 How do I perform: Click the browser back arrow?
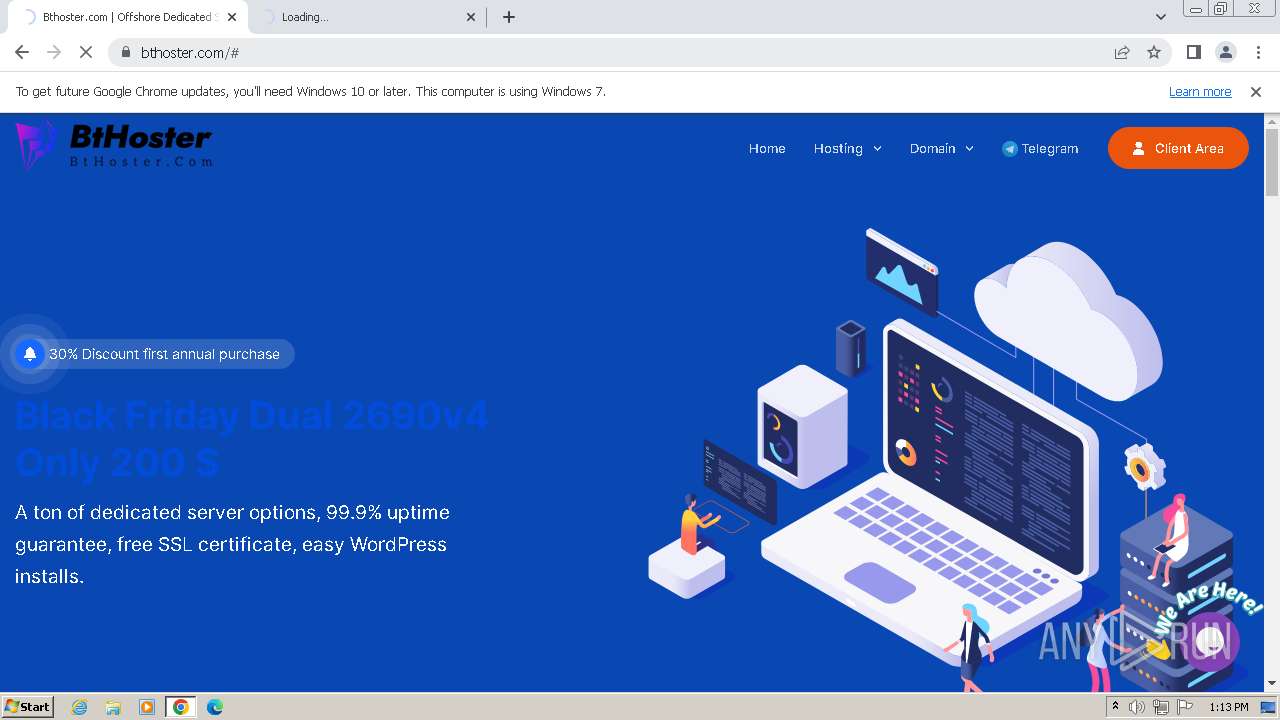click(22, 52)
